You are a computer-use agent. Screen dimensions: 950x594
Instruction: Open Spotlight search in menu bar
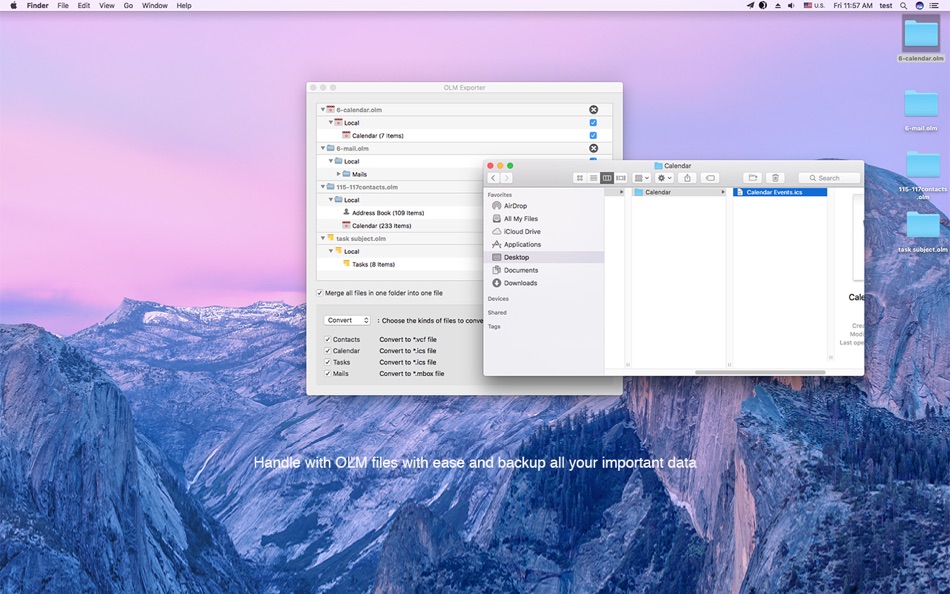point(903,5)
